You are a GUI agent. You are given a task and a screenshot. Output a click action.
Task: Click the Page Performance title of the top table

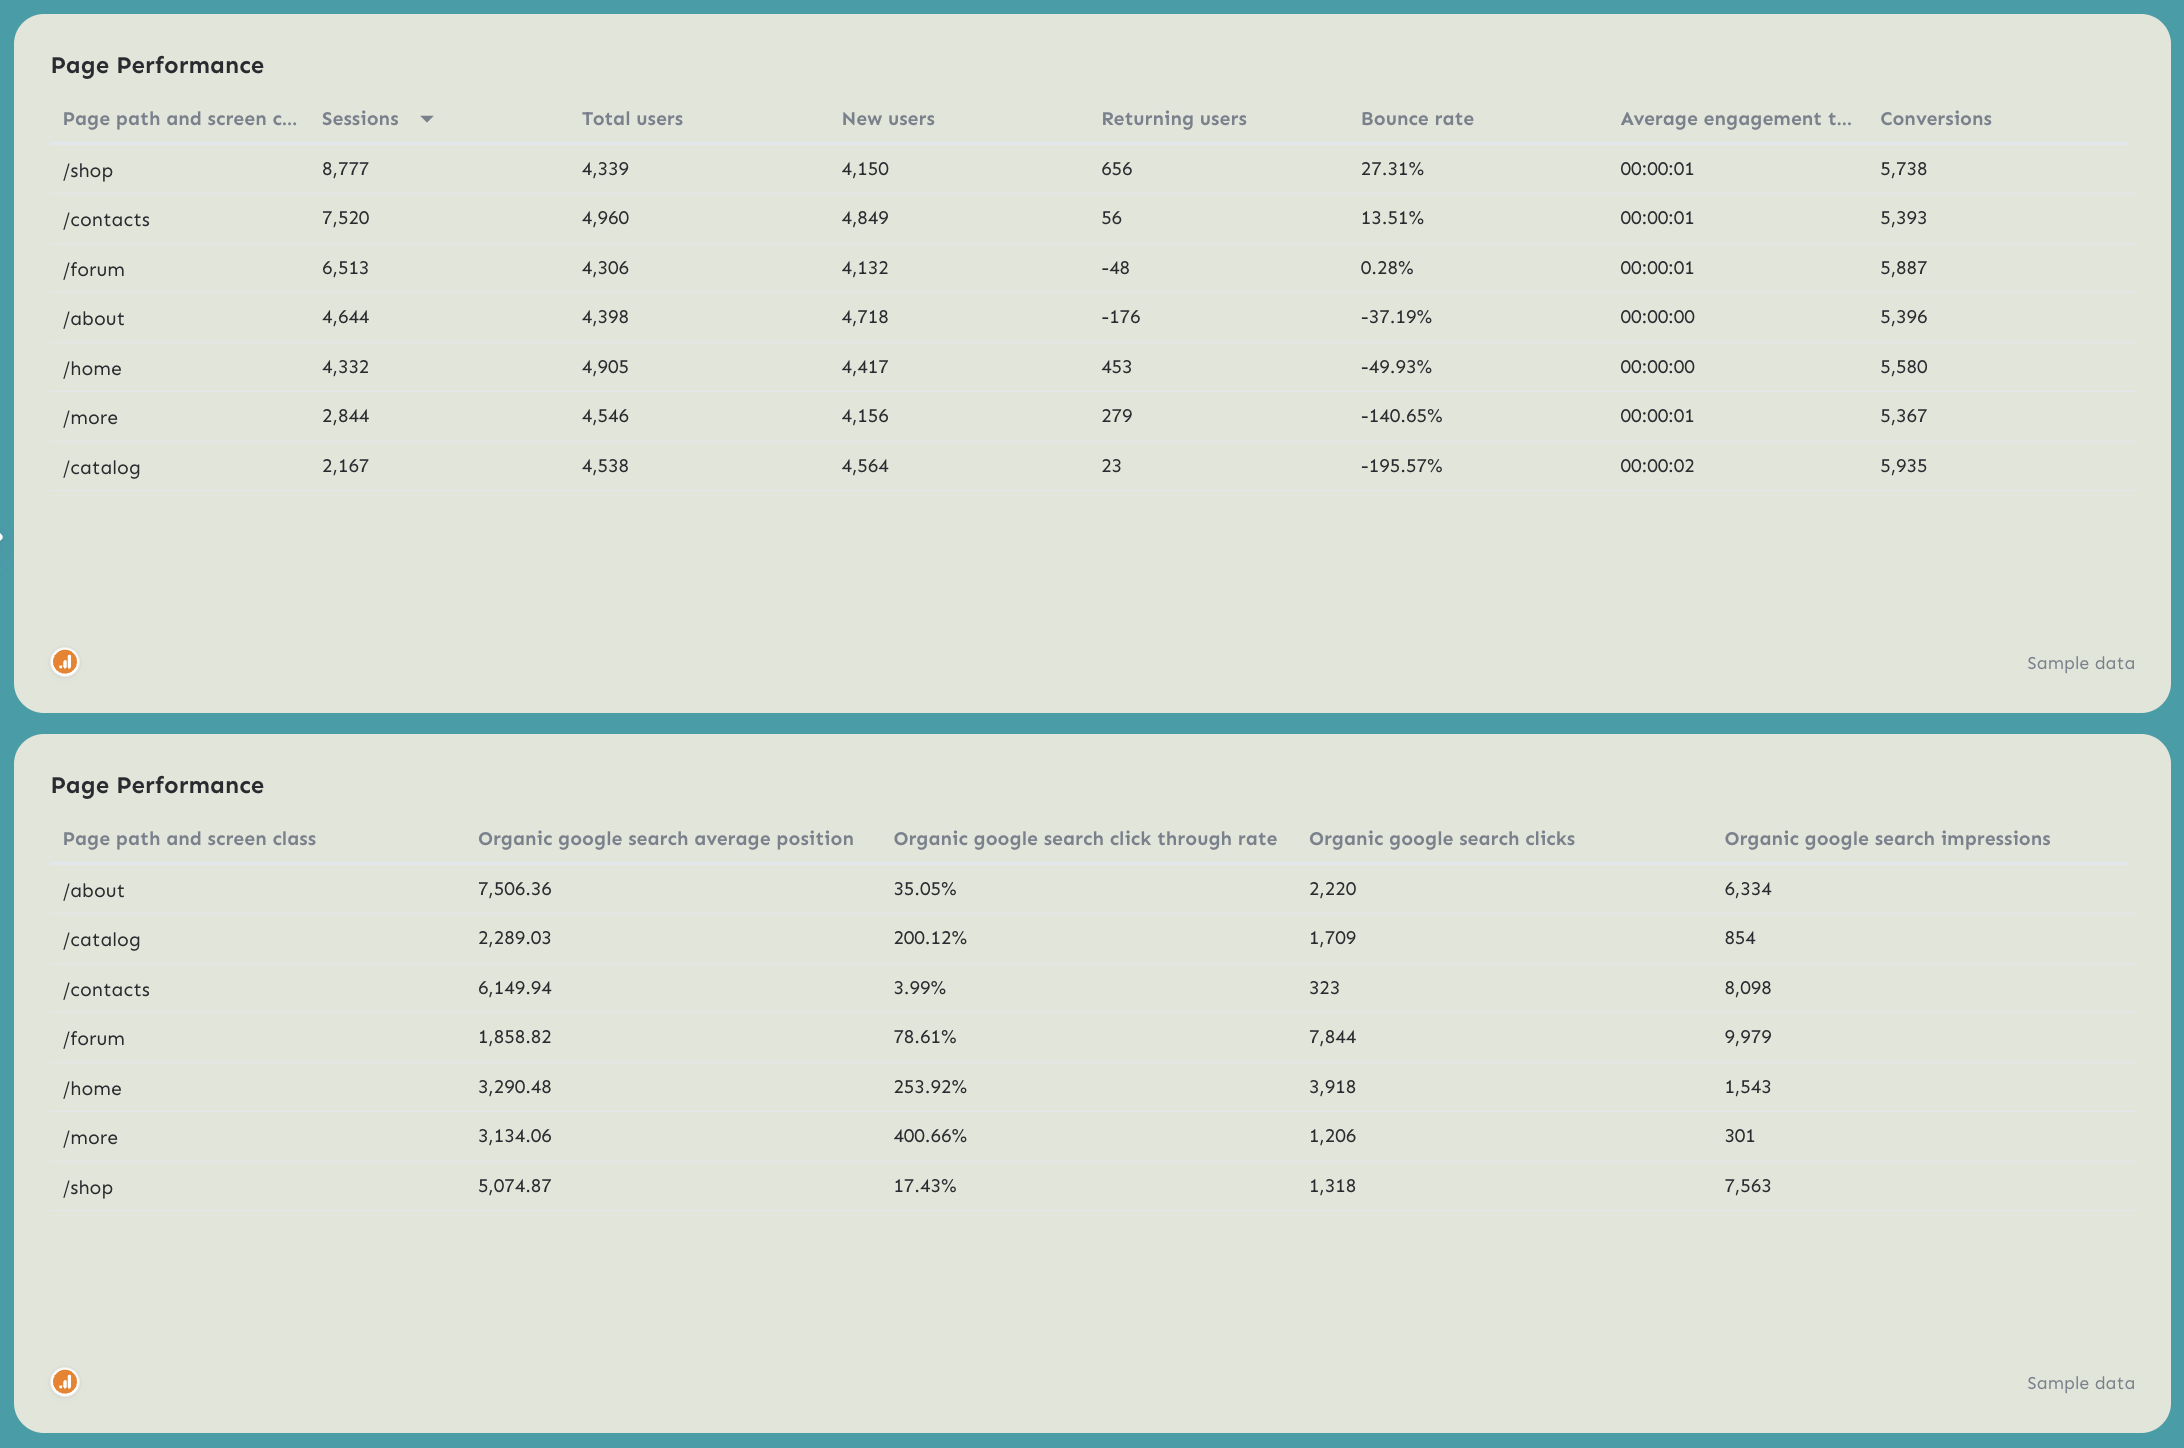[x=158, y=65]
